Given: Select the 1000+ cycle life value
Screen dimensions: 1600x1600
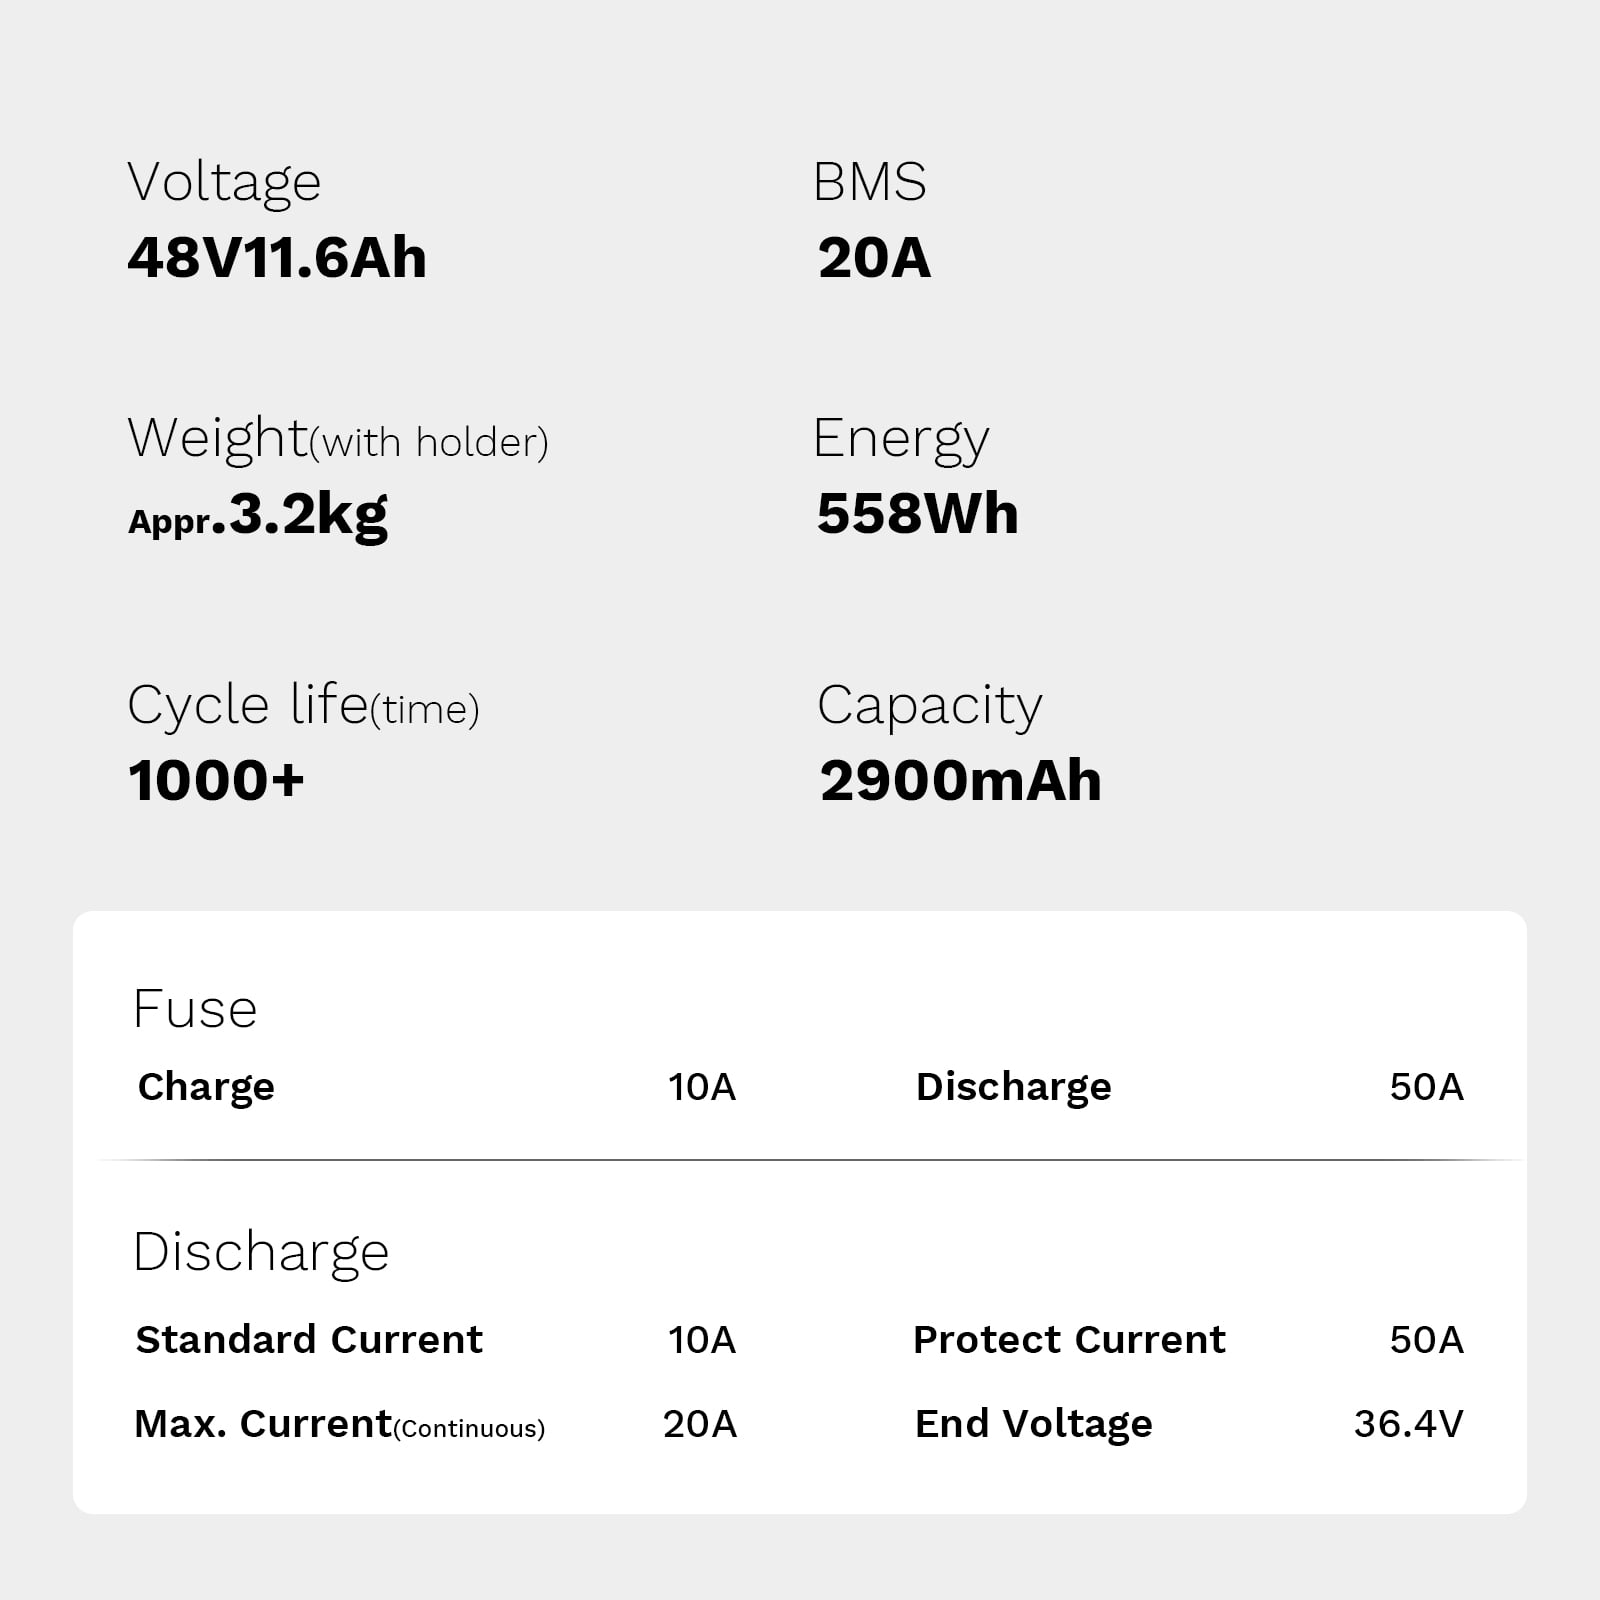Looking at the screenshot, I should click(x=216, y=780).
